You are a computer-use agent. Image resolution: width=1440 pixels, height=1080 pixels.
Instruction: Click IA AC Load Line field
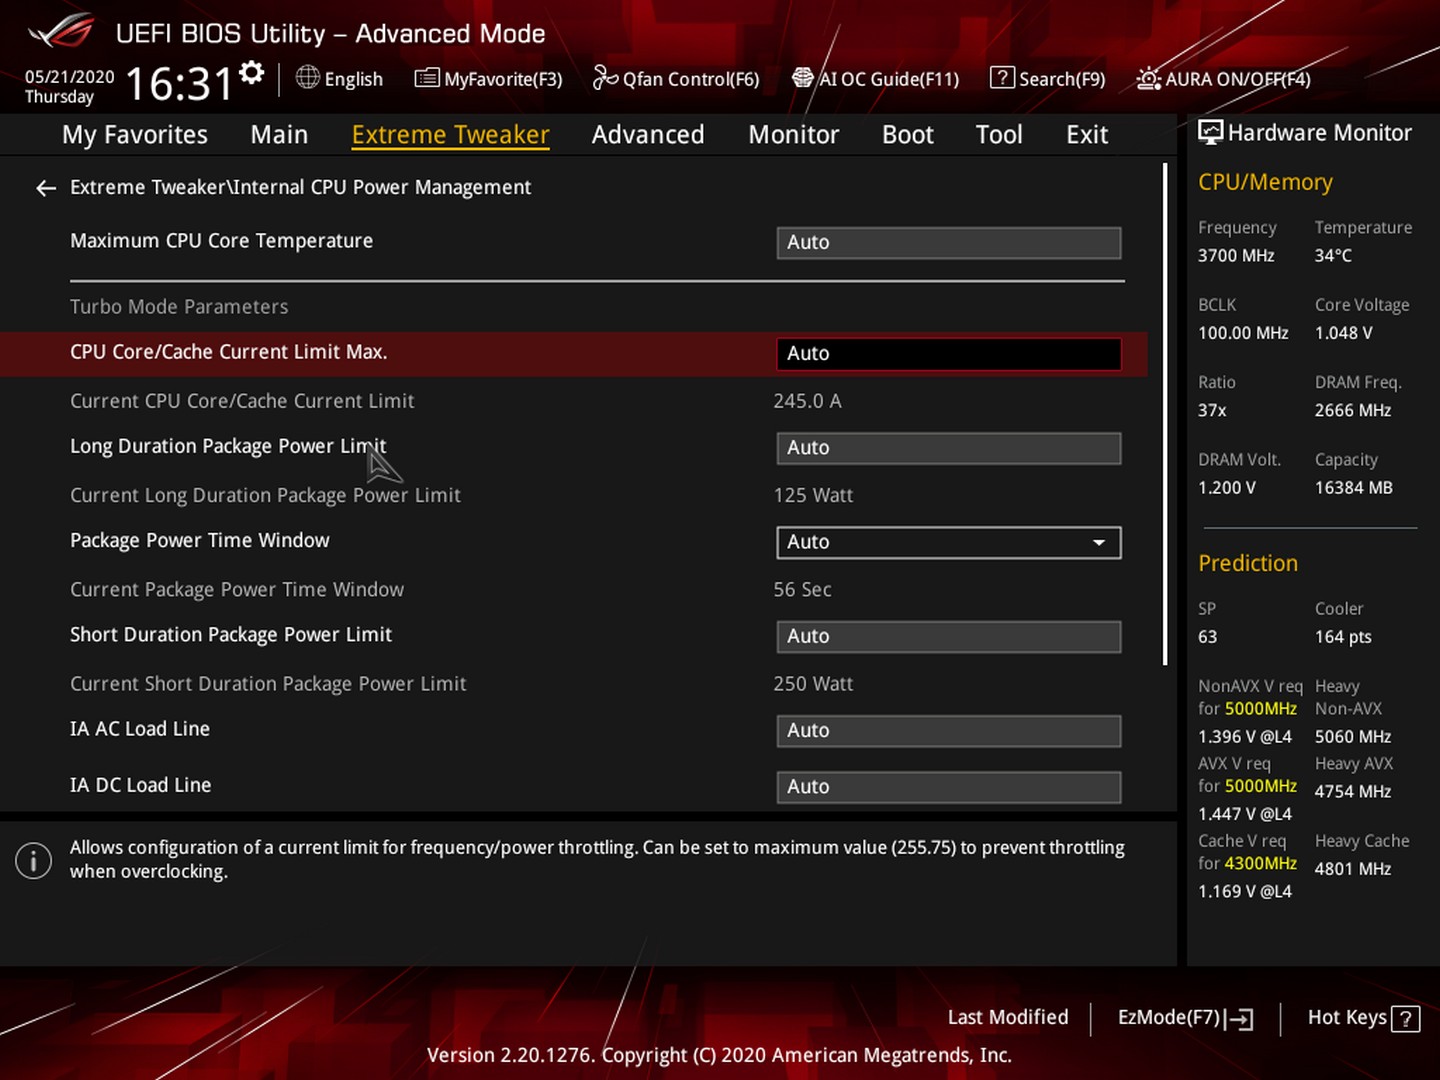949,731
